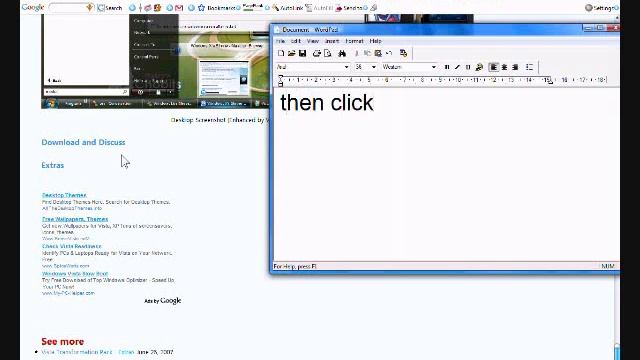Open Print Preview from WordPad toolbar
The image size is (640, 360).
(327, 53)
